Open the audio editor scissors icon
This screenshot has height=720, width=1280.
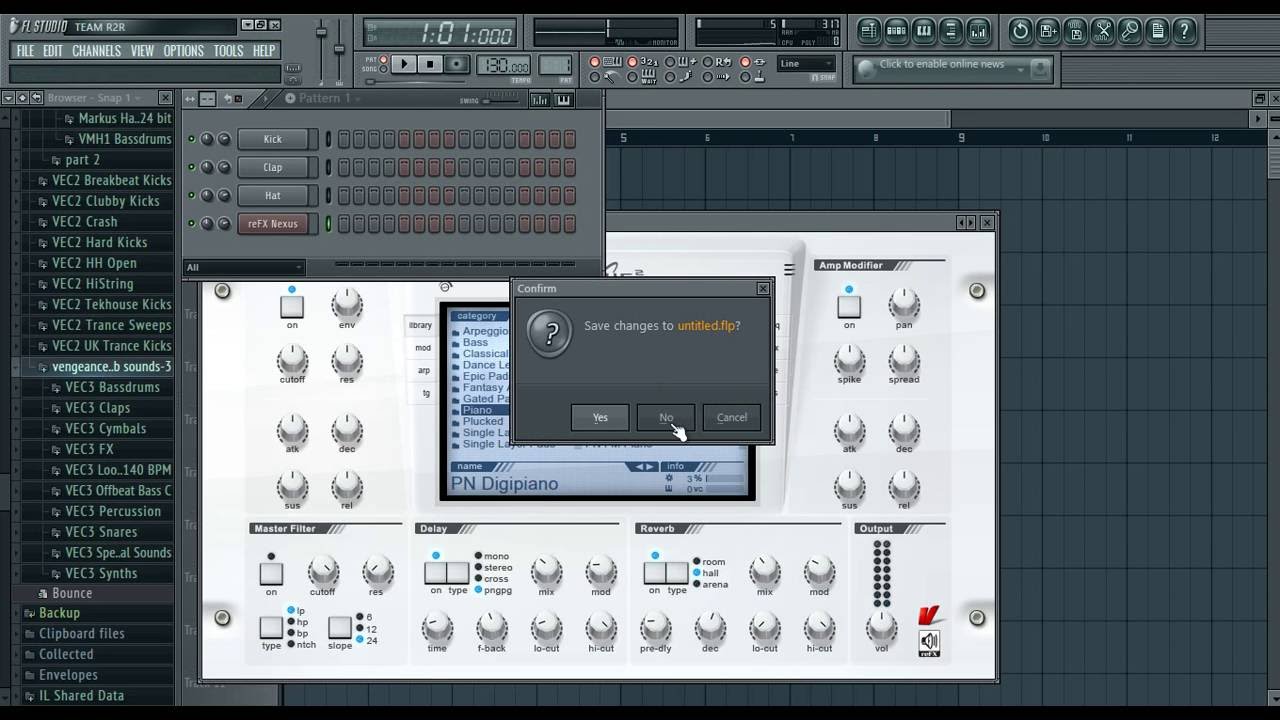(x=1103, y=31)
